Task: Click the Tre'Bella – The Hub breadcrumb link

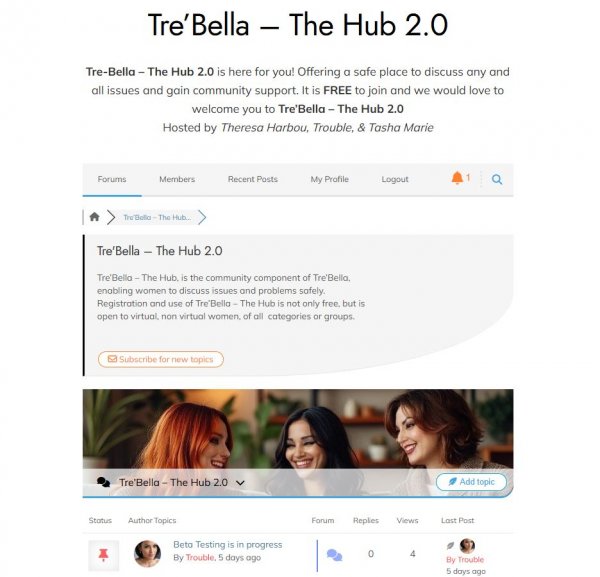Action: (x=157, y=217)
